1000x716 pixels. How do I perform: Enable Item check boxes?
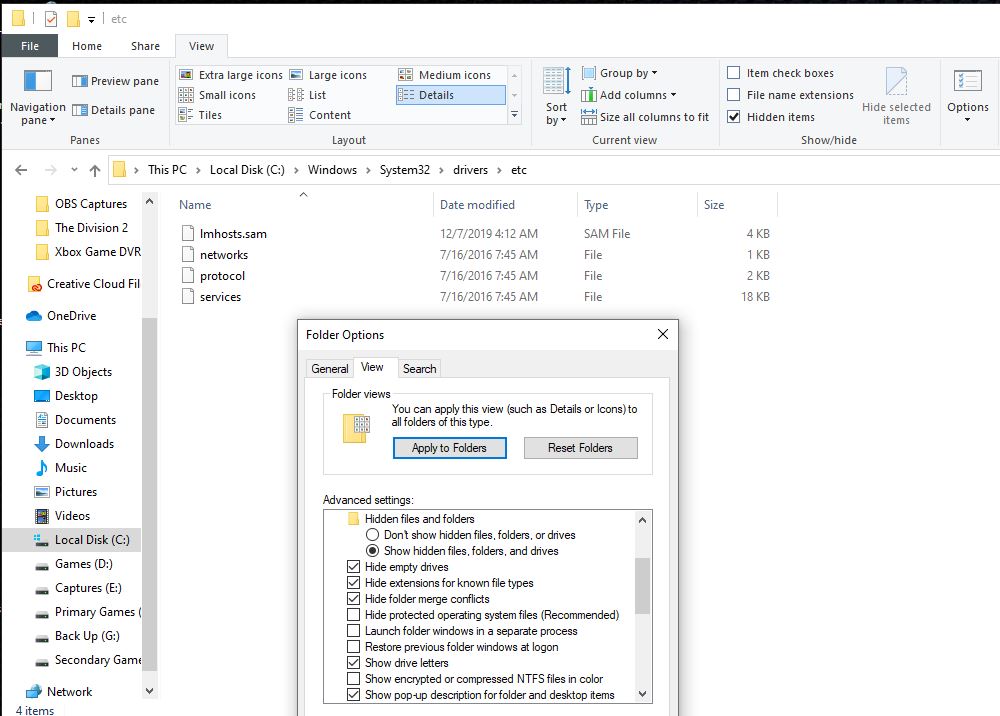coord(735,73)
